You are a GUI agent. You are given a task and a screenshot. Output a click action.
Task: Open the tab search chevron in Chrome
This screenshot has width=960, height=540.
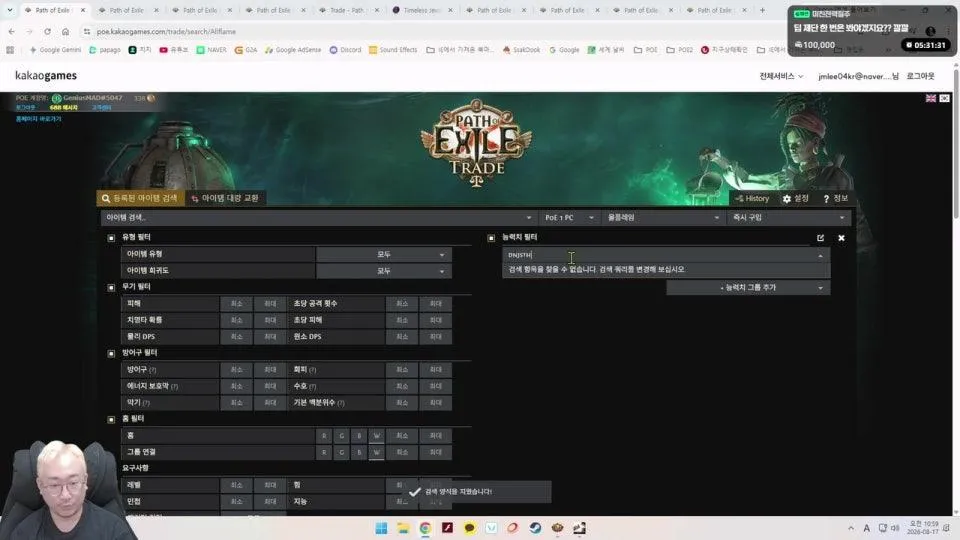click(10, 10)
